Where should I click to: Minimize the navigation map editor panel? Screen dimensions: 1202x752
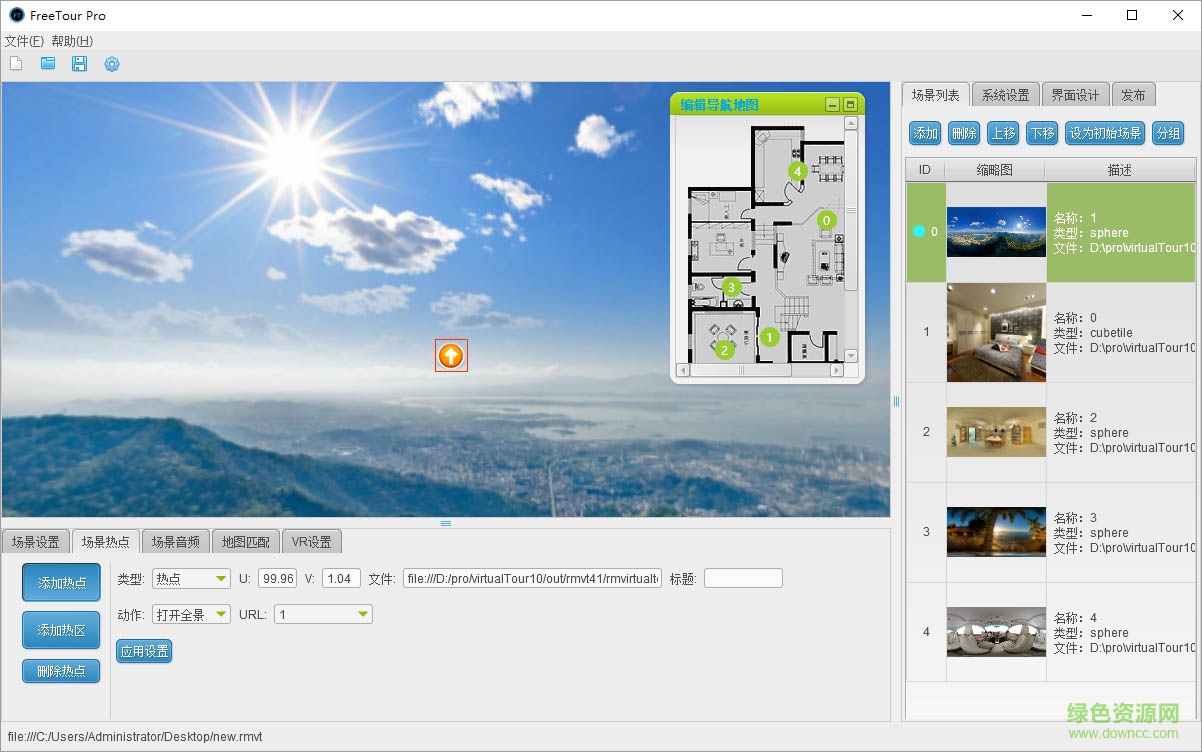[x=832, y=105]
